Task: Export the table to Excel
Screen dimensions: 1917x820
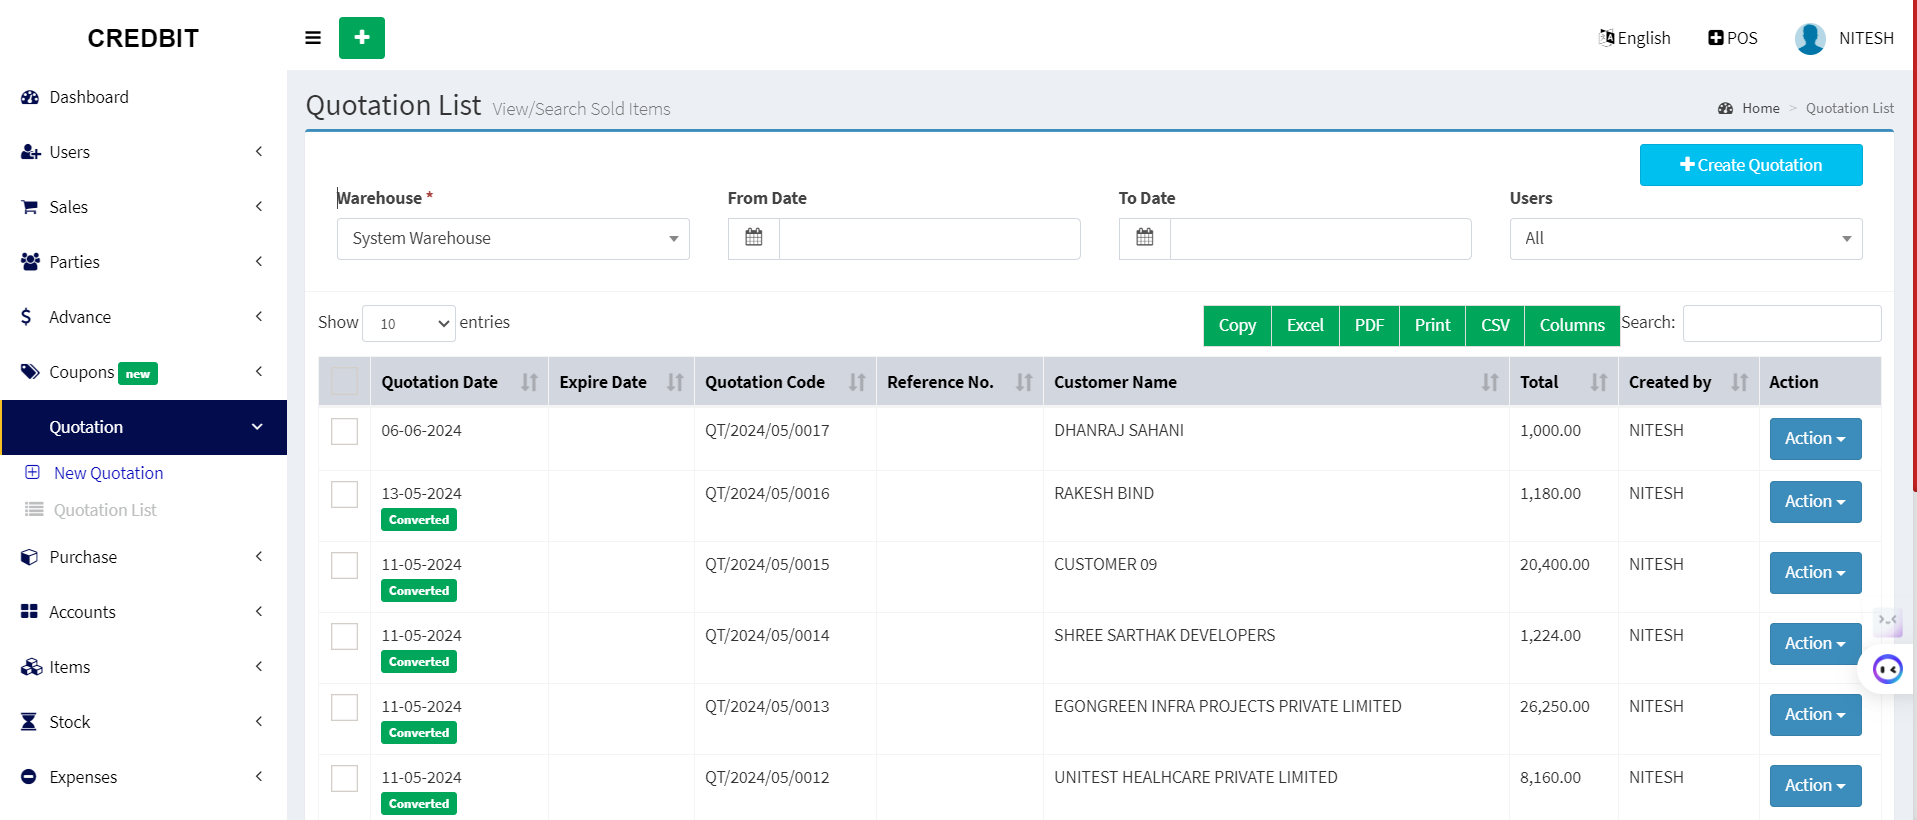Action: click(x=1305, y=325)
